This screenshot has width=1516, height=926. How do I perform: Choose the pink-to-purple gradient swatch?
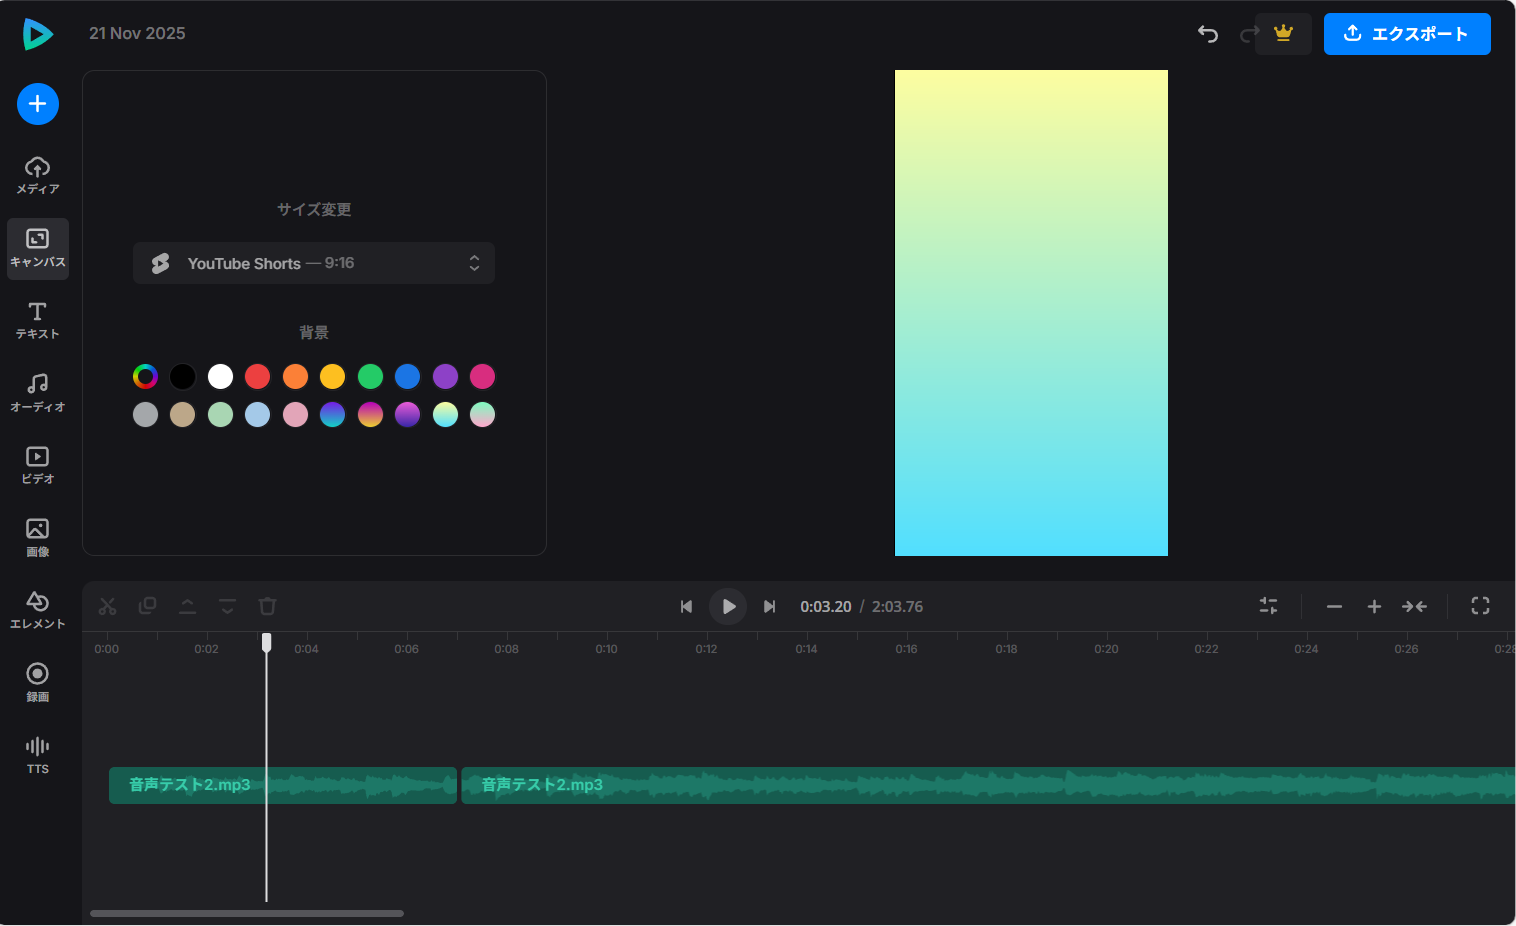(407, 414)
